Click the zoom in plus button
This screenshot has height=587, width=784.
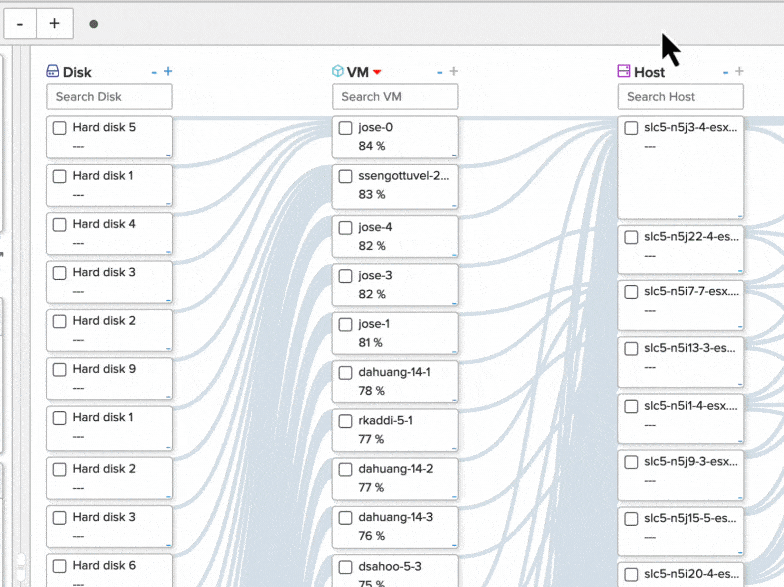(x=54, y=23)
